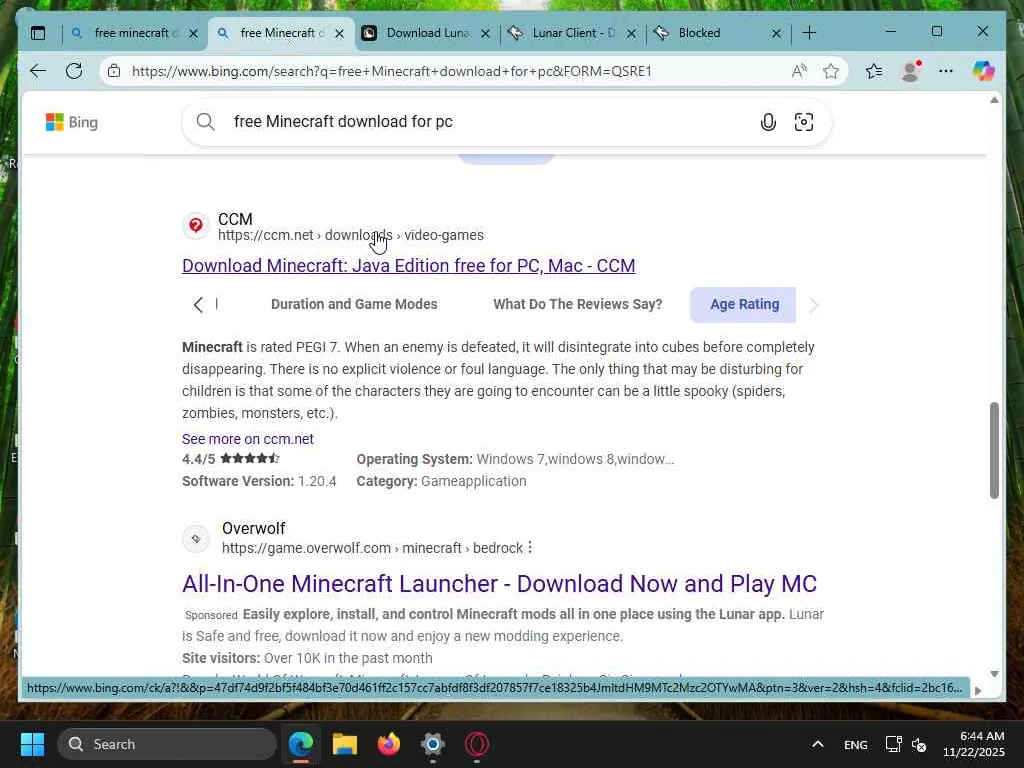
Task: Close the Download Lunar tab
Action: coord(485,33)
